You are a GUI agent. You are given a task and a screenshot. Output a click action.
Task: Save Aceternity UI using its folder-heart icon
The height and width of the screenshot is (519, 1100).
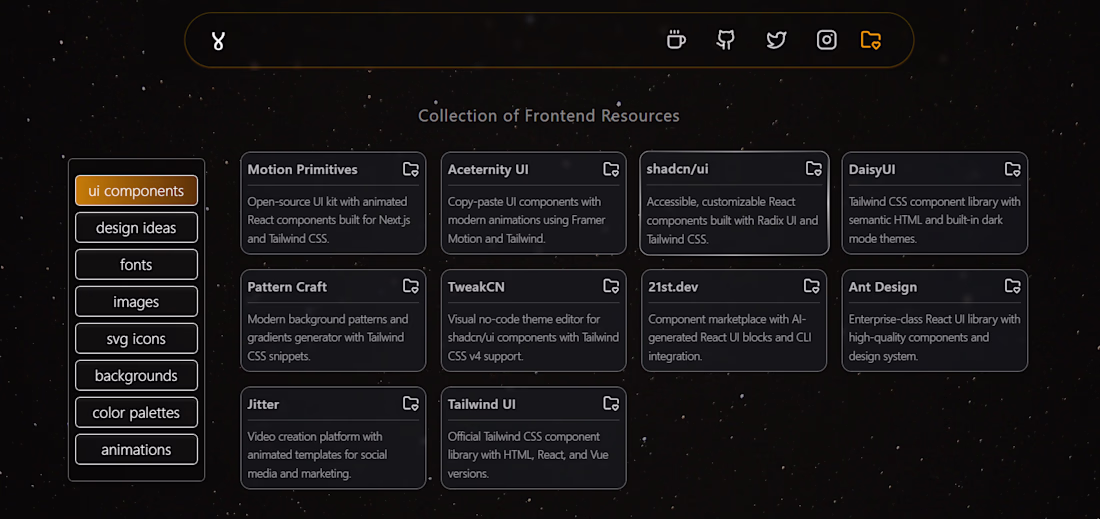(x=611, y=170)
